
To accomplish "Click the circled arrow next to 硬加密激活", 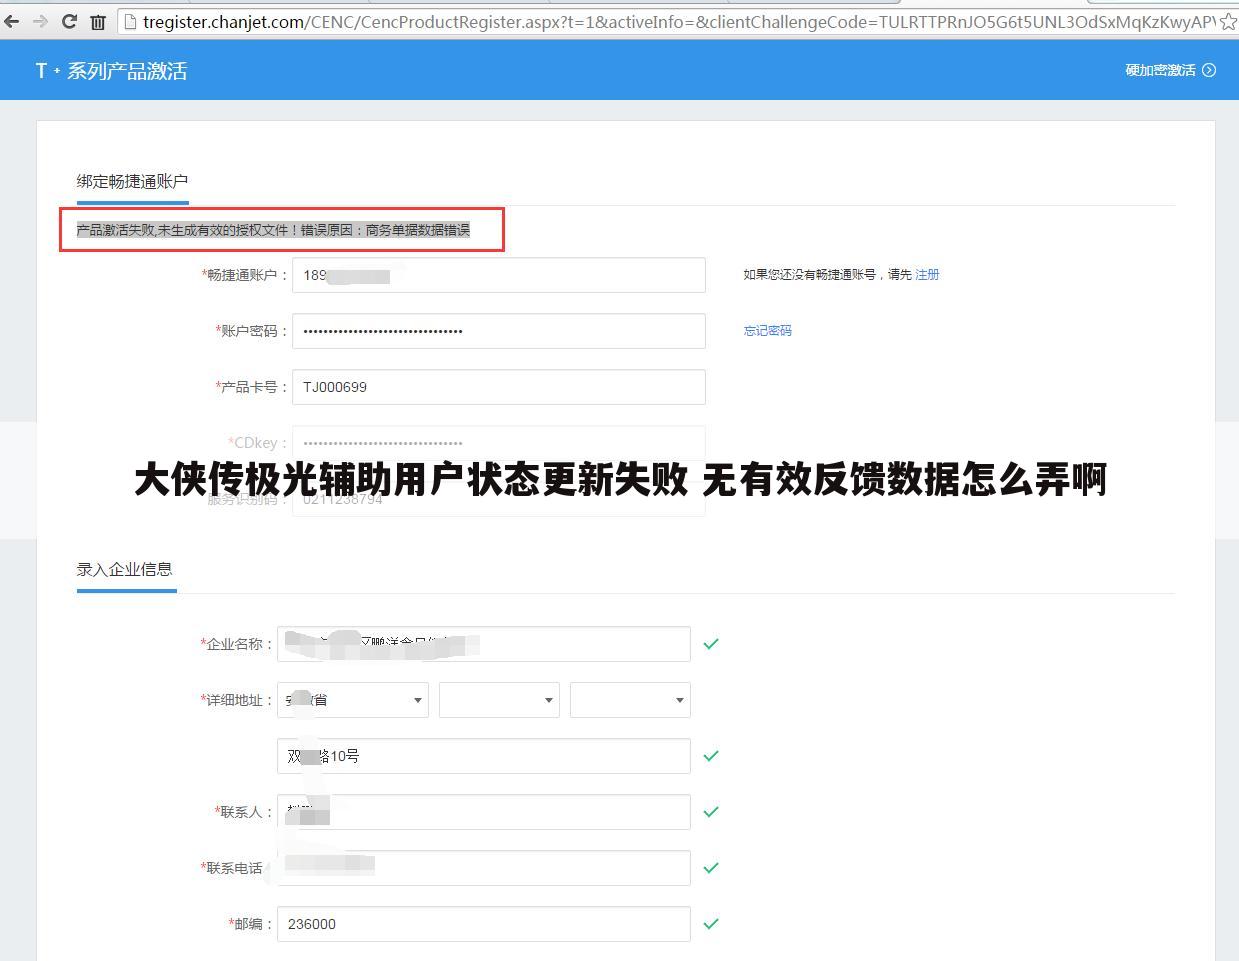I will click(x=1209, y=70).
